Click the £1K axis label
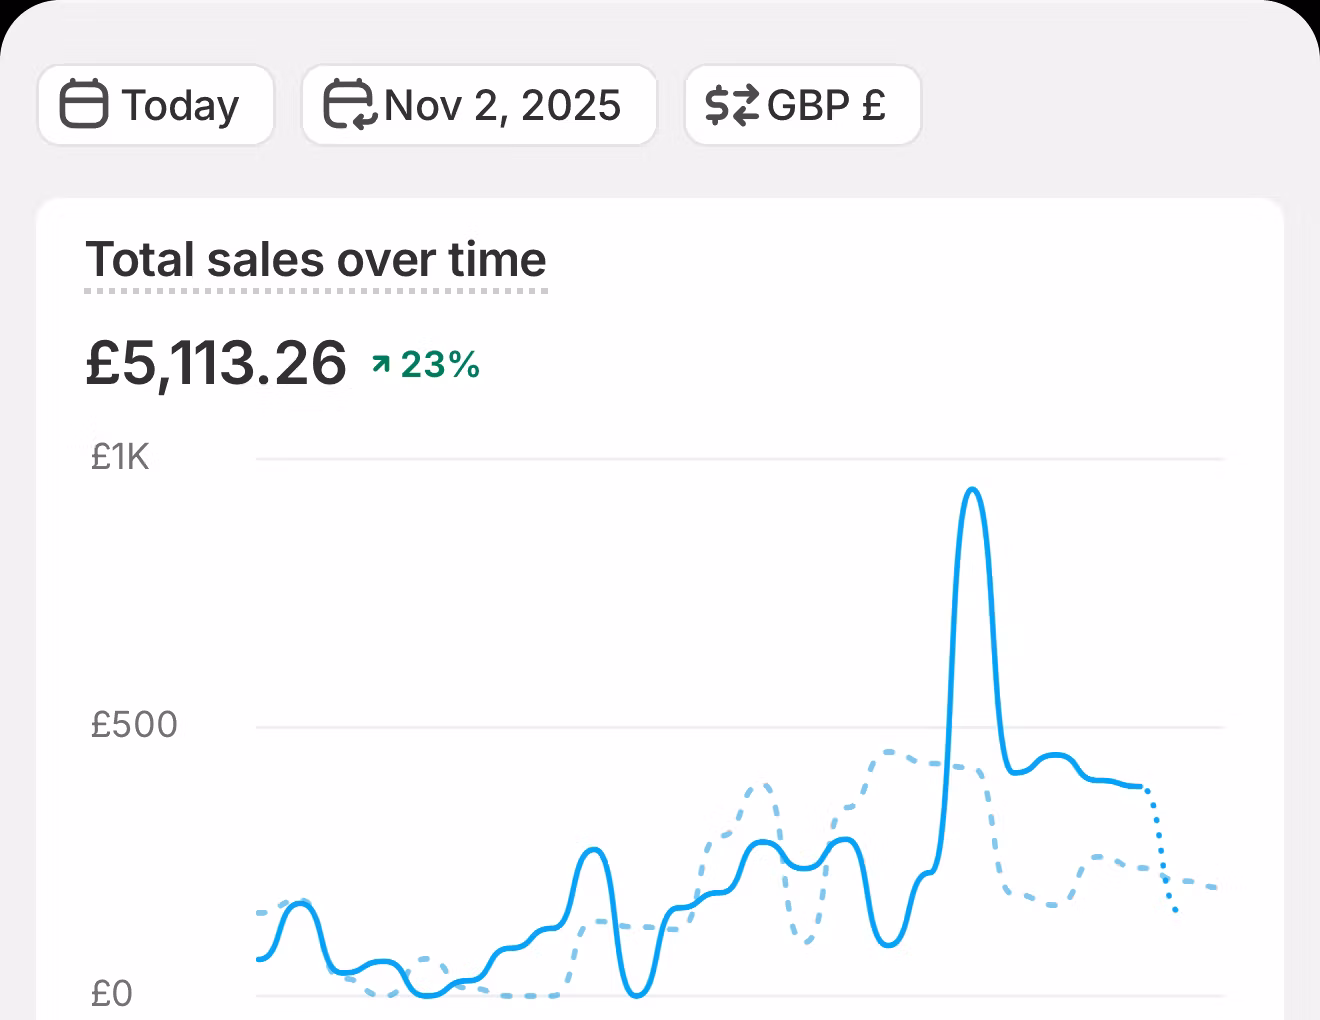The width and height of the screenshot is (1320, 1020). pos(120,457)
